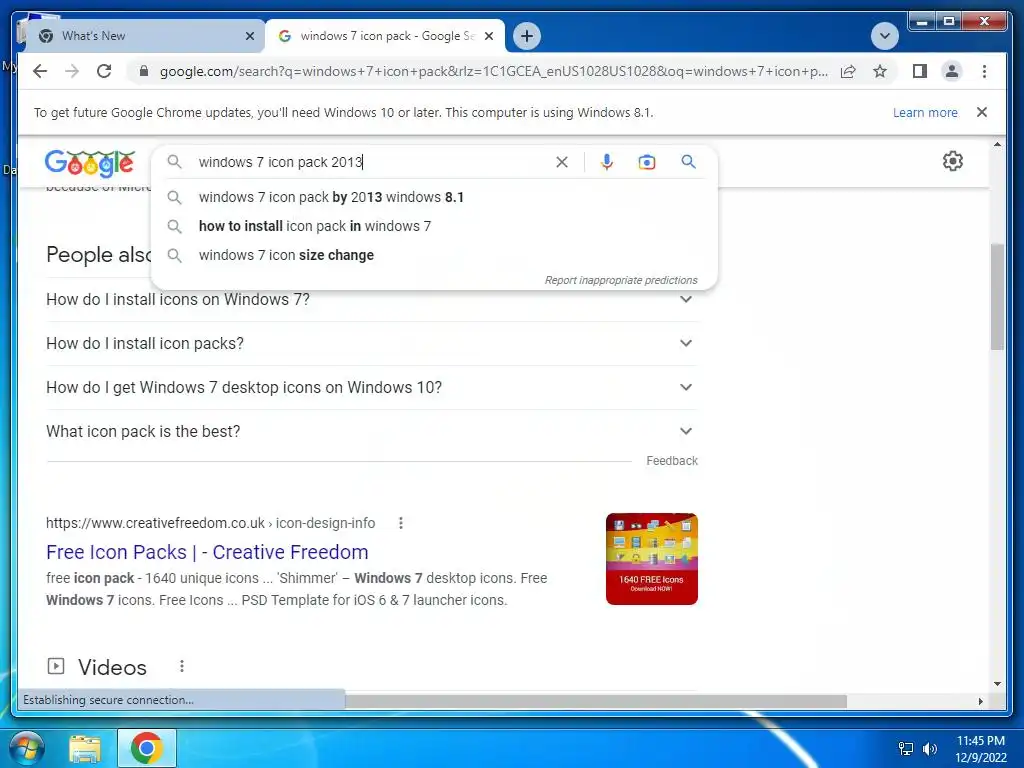
Task: Submit search with blue magnifier
Action: pos(688,161)
